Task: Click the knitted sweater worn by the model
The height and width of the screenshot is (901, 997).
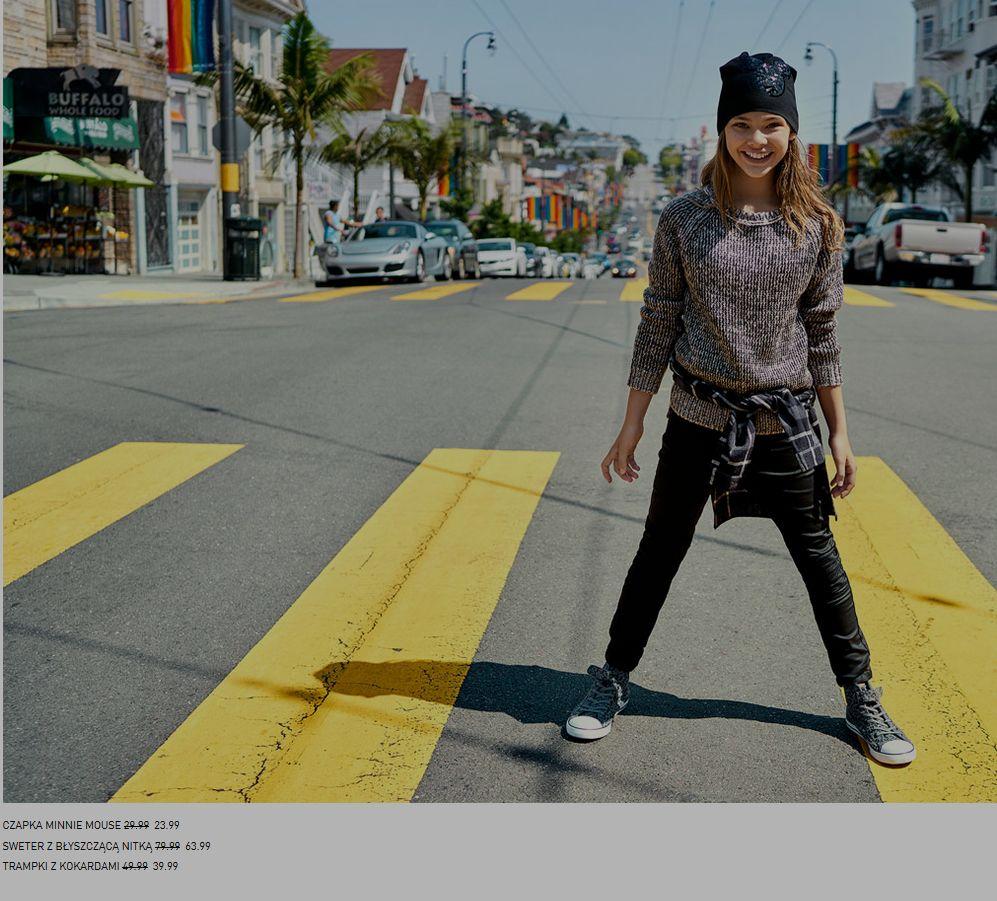Action: (x=740, y=300)
